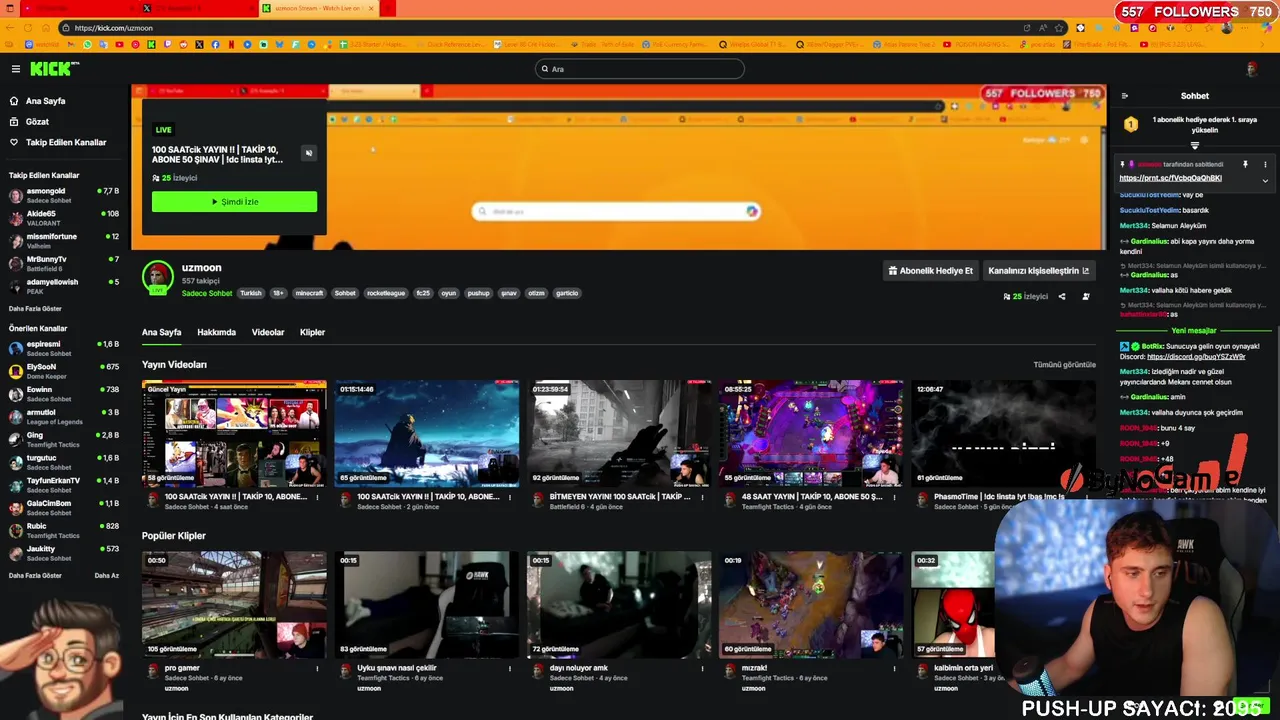Click the share icon beside viewer count
Viewport: 1280px width, 720px height.
(x=1062, y=297)
